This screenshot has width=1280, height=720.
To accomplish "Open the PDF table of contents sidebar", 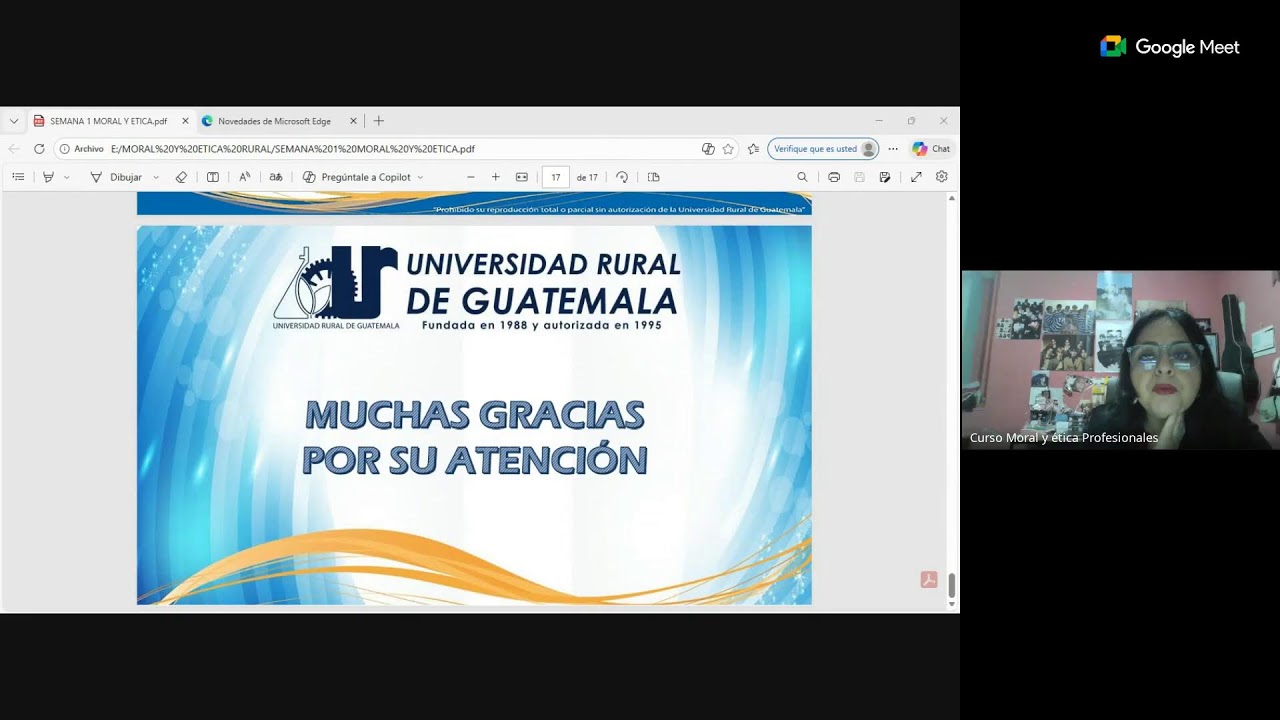I will (18, 177).
